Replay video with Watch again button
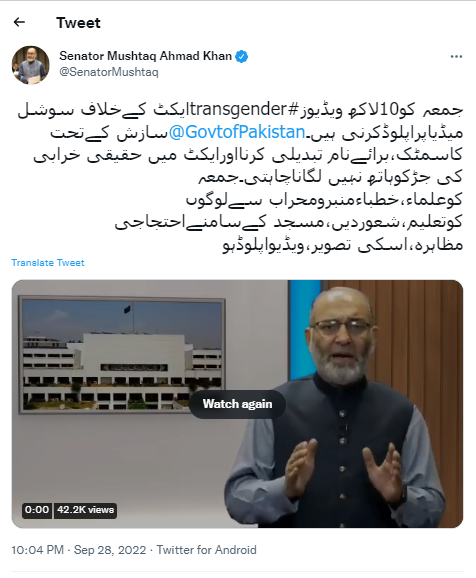Image resolution: width=476 pixels, height=578 pixels. [x=237, y=404]
